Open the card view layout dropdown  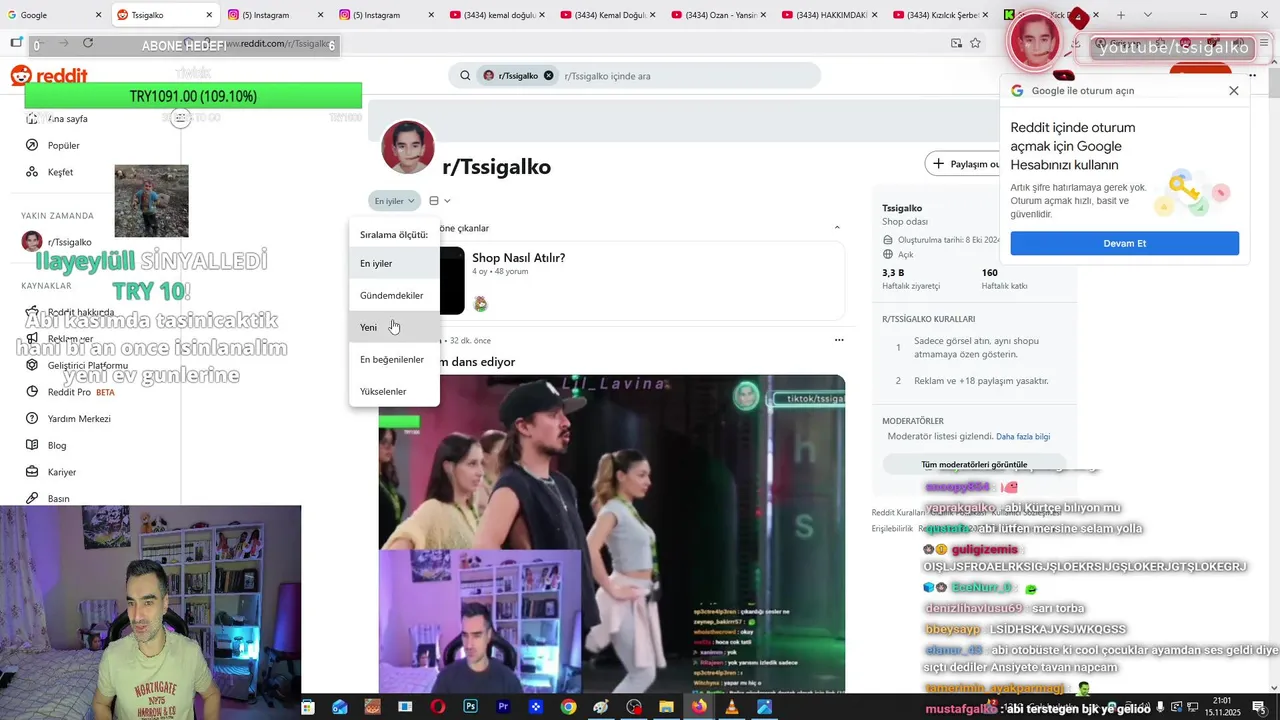point(440,201)
